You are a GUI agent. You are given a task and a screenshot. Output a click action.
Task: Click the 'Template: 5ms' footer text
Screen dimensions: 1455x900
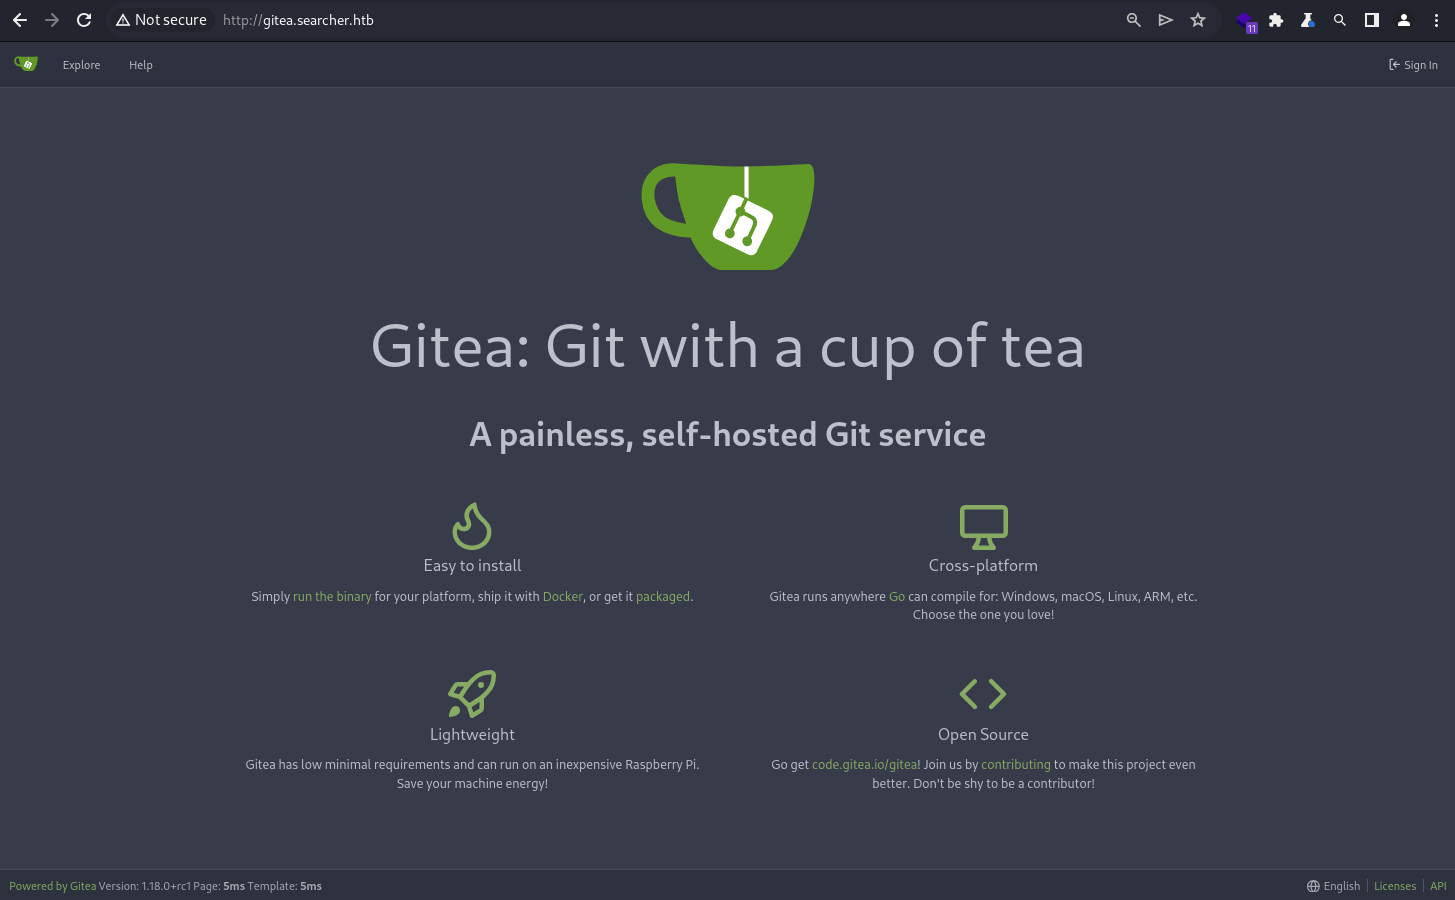click(285, 886)
